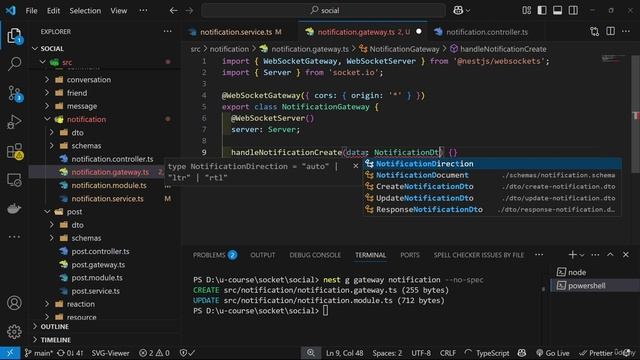Expand the TIMELINE section
Screen dimensions: 640x360
click(55, 340)
